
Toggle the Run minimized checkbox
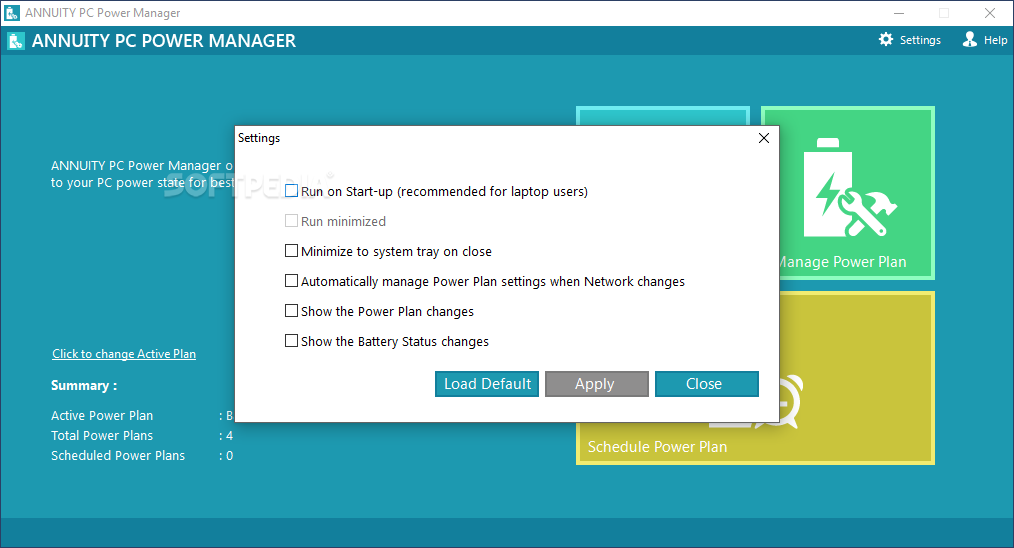point(292,221)
